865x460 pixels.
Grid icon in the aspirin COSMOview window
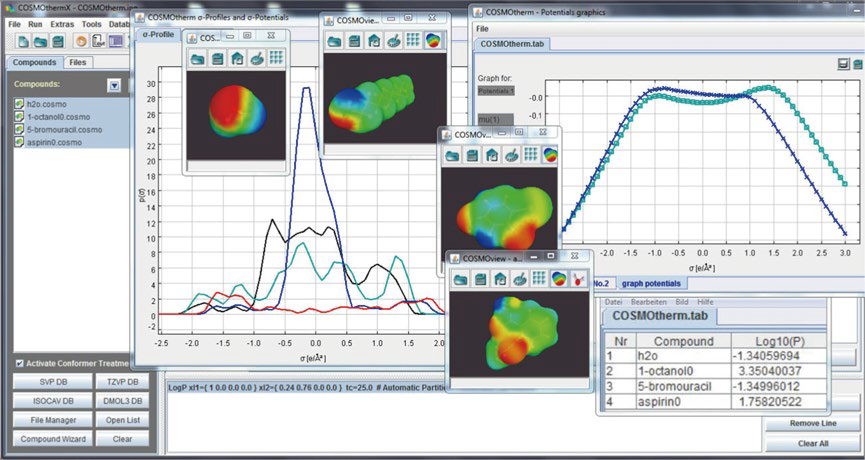click(539, 279)
